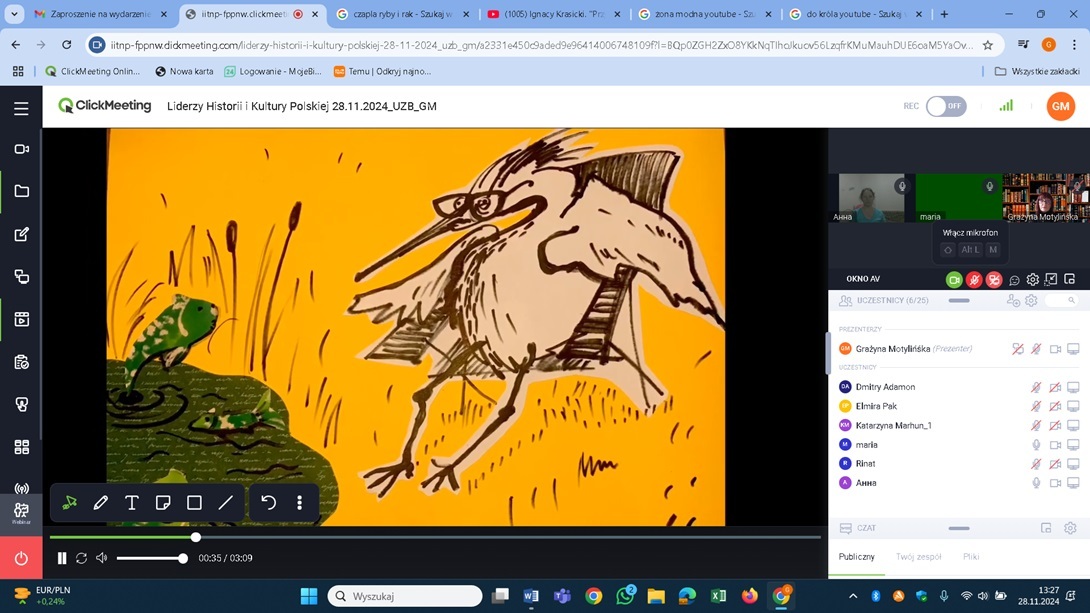The height and width of the screenshot is (613, 1090).
Task: Switch to the Pliki chat tab
Action: coord(971,557)
